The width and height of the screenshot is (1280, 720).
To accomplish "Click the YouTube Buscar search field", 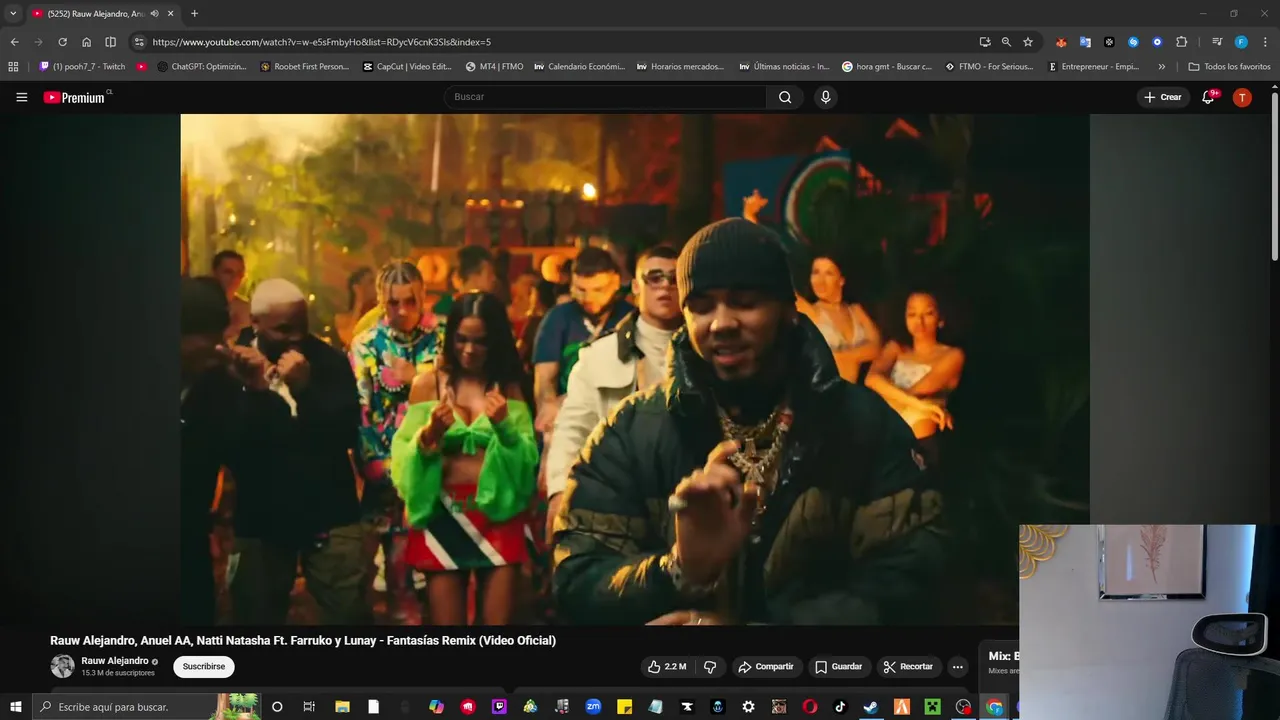I will (605, 97).
